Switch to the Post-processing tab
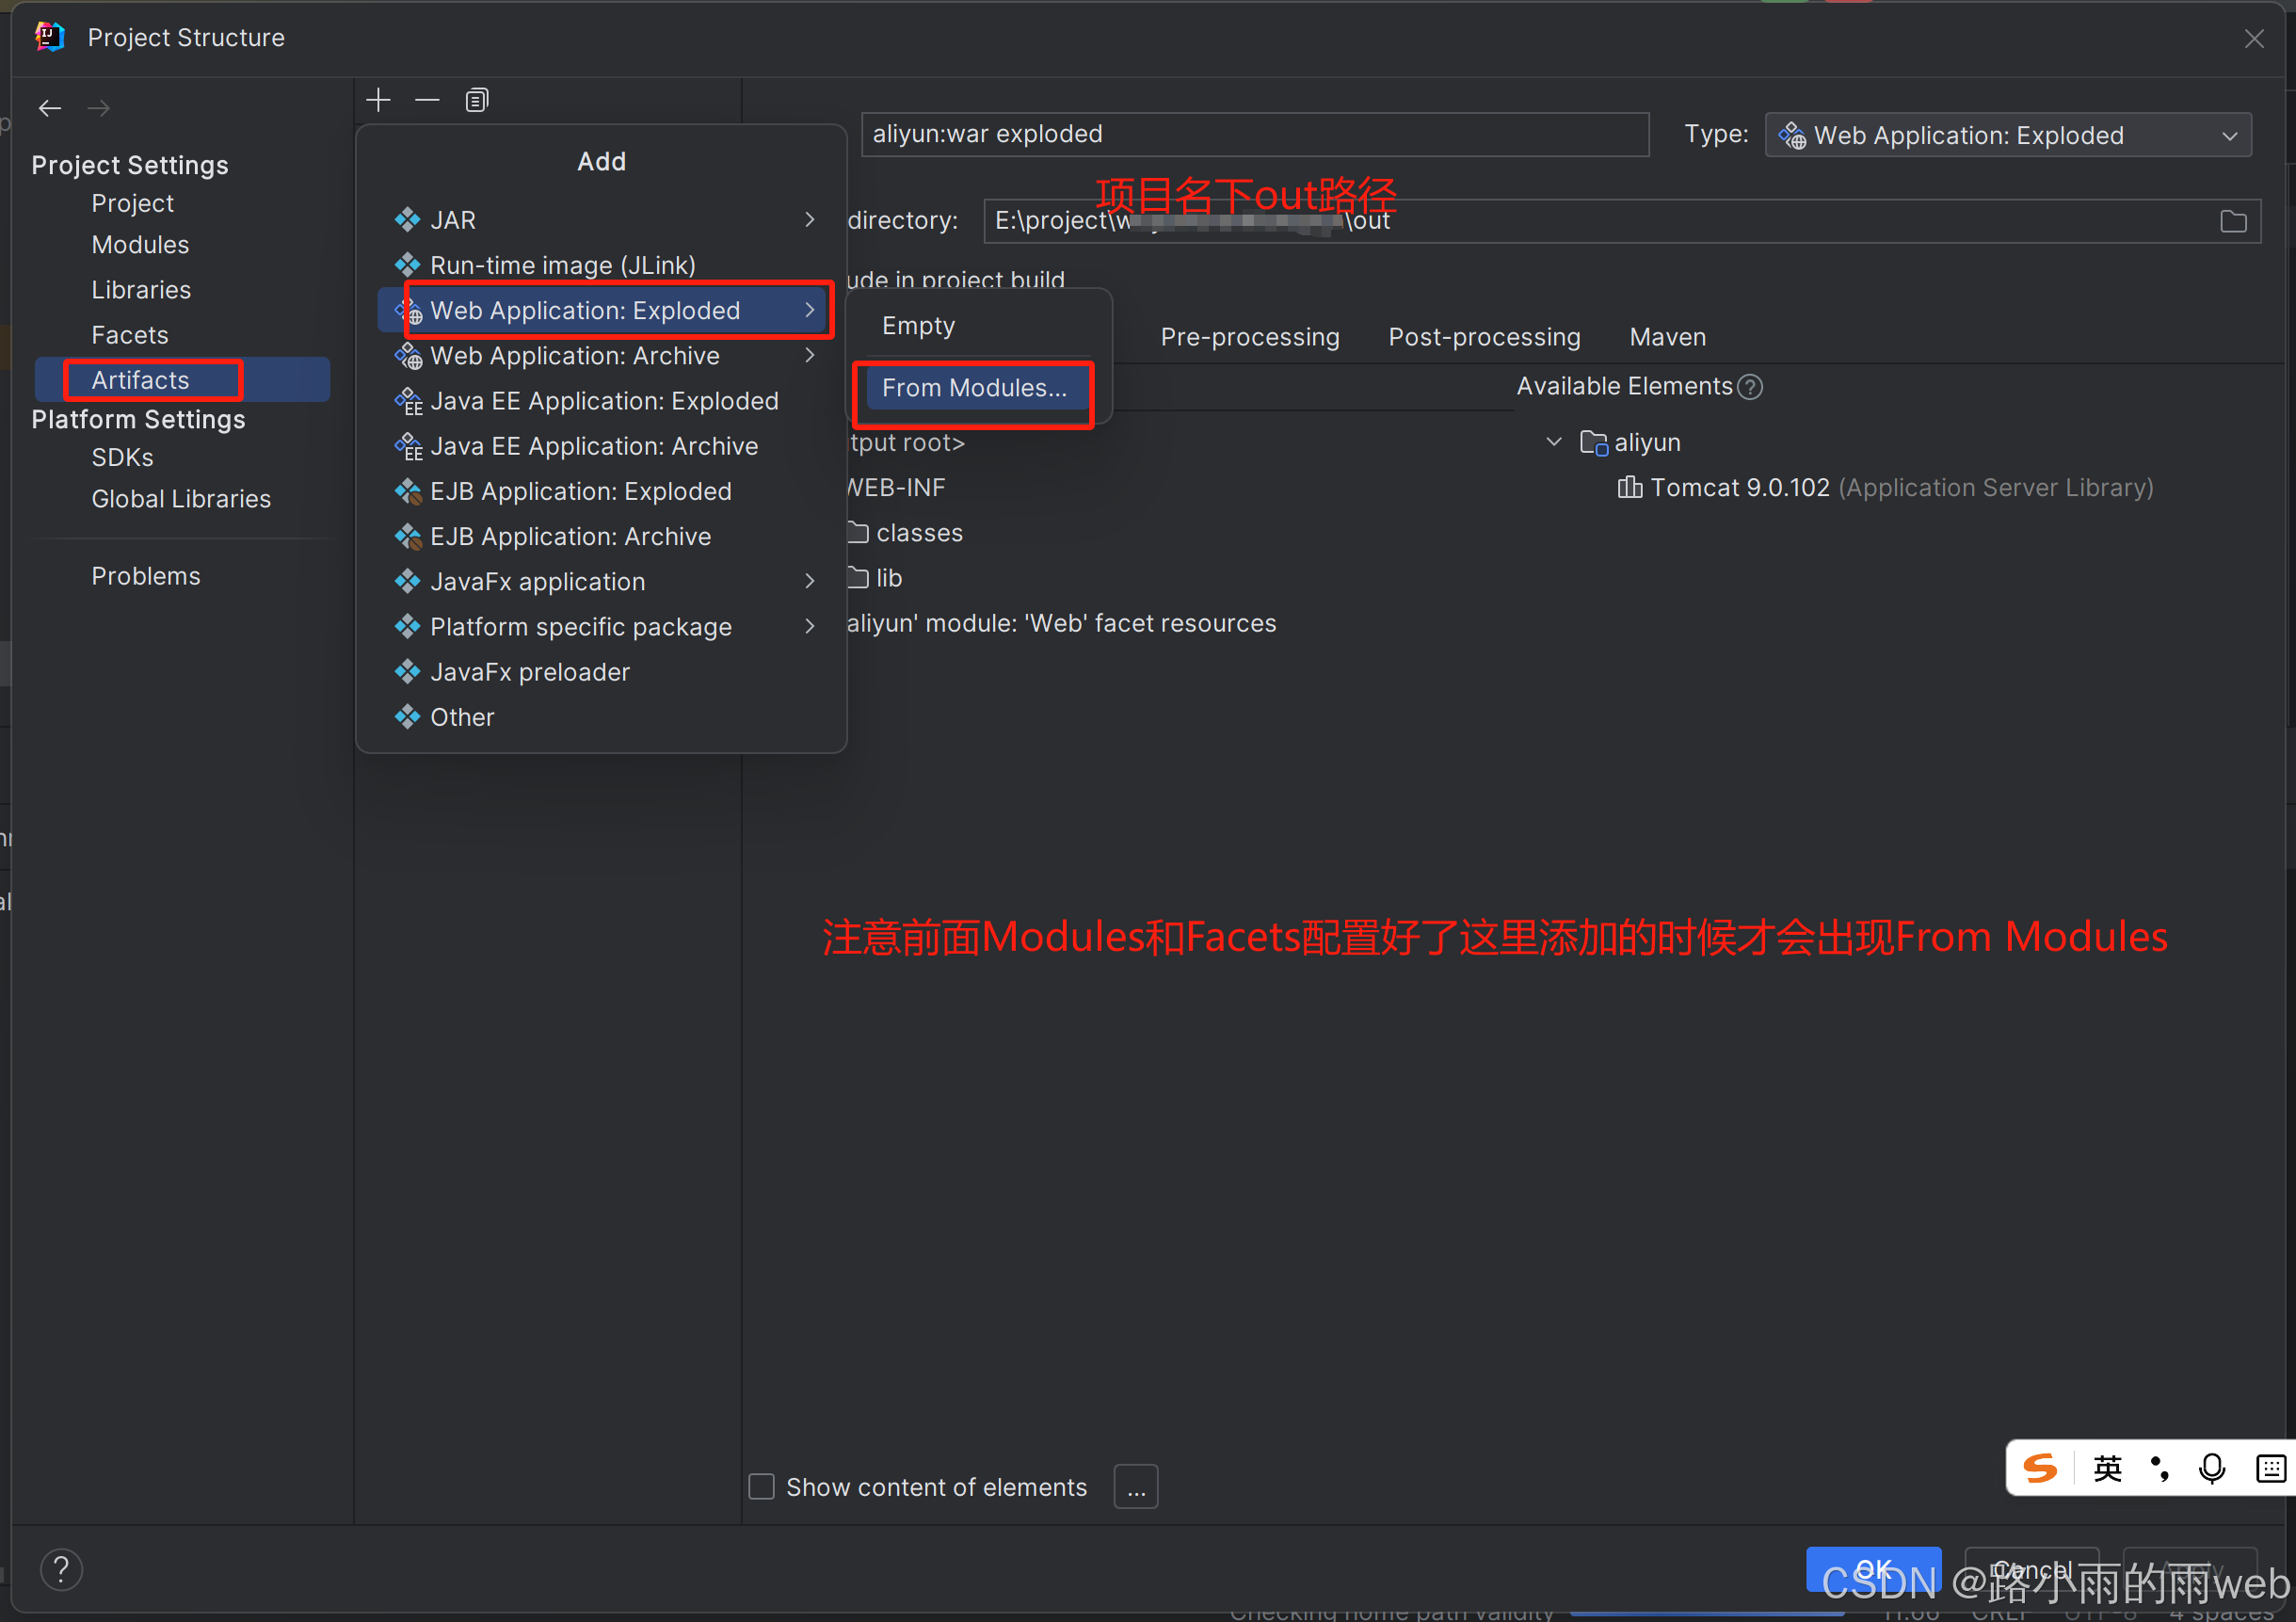2296x1622 pixels. coord(1484,337)
